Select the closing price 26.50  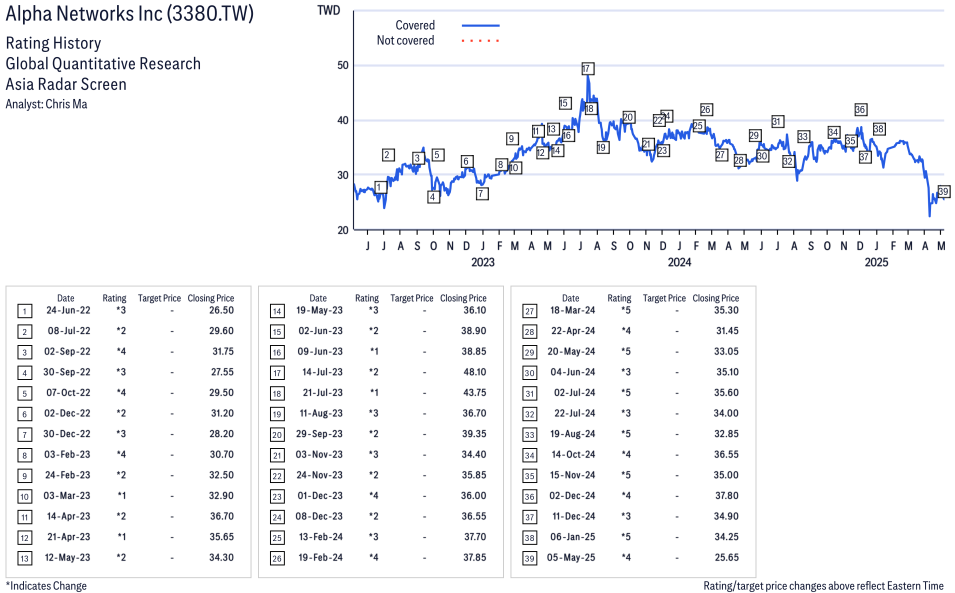point(222,311)
